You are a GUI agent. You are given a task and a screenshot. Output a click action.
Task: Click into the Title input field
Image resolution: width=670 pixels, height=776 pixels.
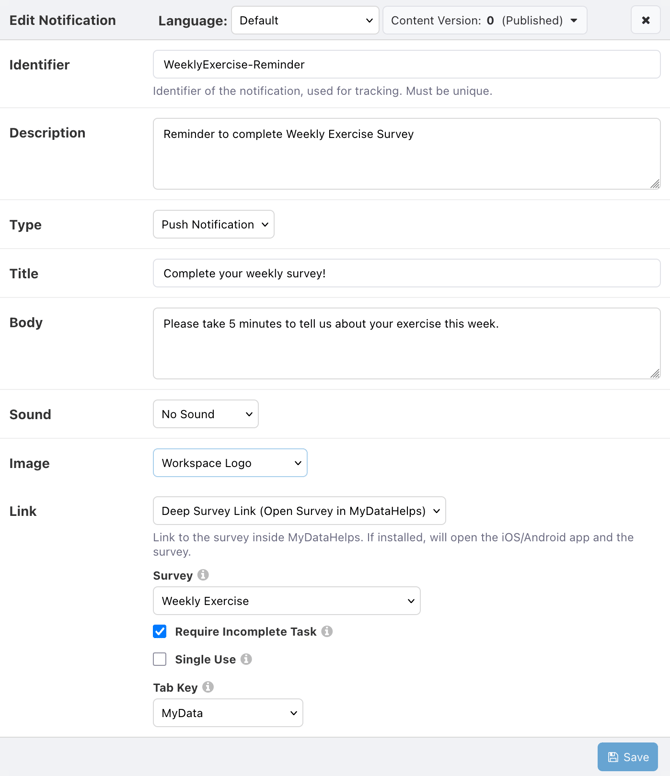[407, 273]
